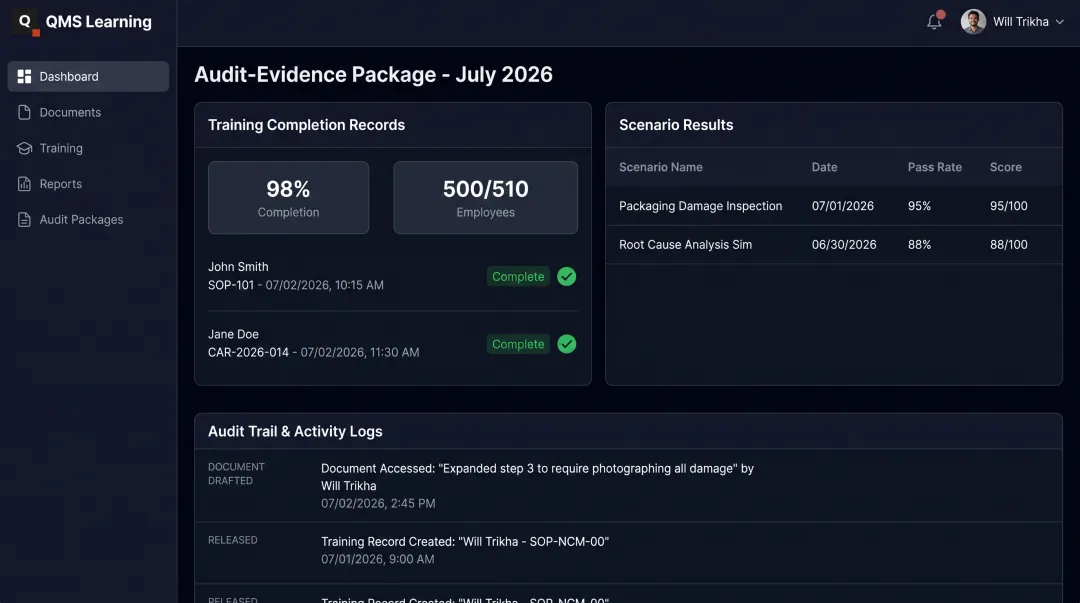Open Documents in the sidebar

(x=88, y=112)
